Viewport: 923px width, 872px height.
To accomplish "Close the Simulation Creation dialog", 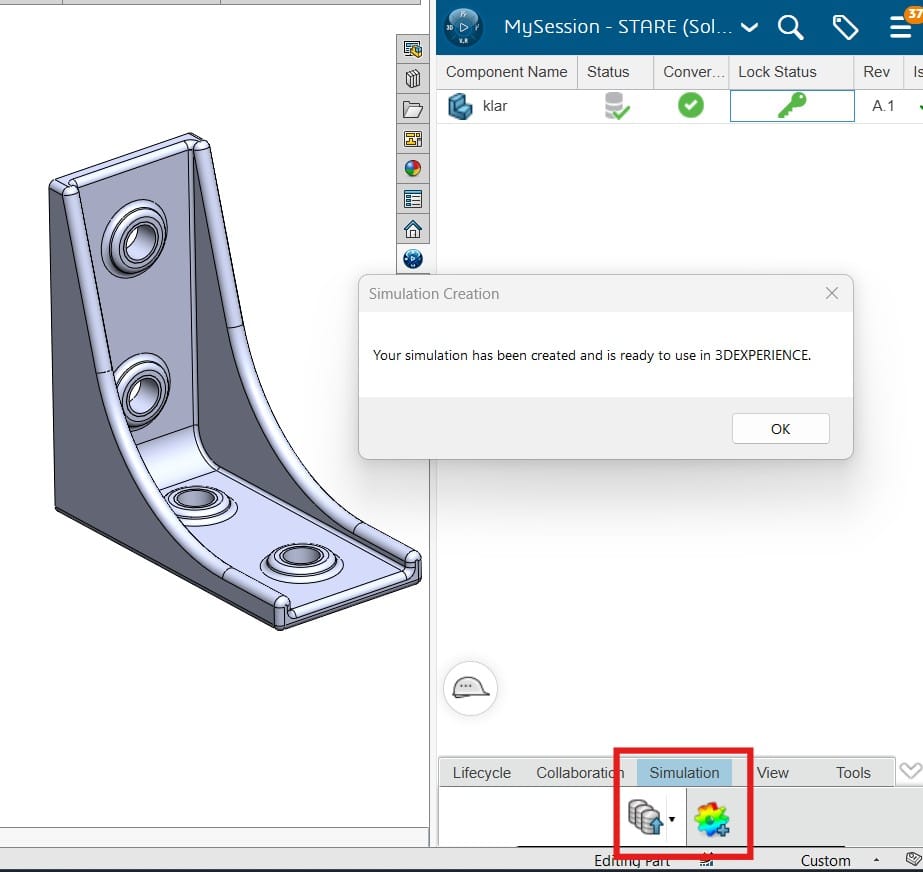I will coord(831,293).
